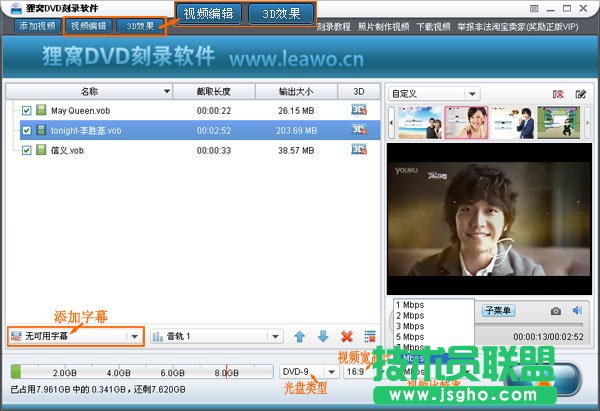Image resolution: width=600 pixels, height=411 pixels.
Task: Open the 无可用字幕 subtitle dropdown
Action: pos(135,337)
